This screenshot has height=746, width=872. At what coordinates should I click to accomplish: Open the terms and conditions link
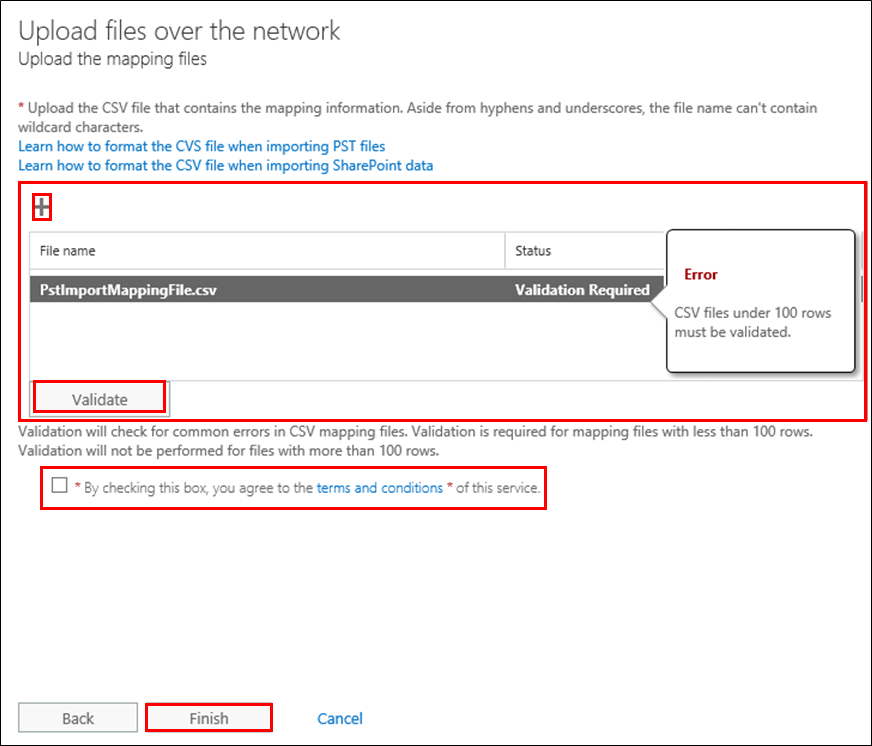pyautogui.click(x=380, y=488)
